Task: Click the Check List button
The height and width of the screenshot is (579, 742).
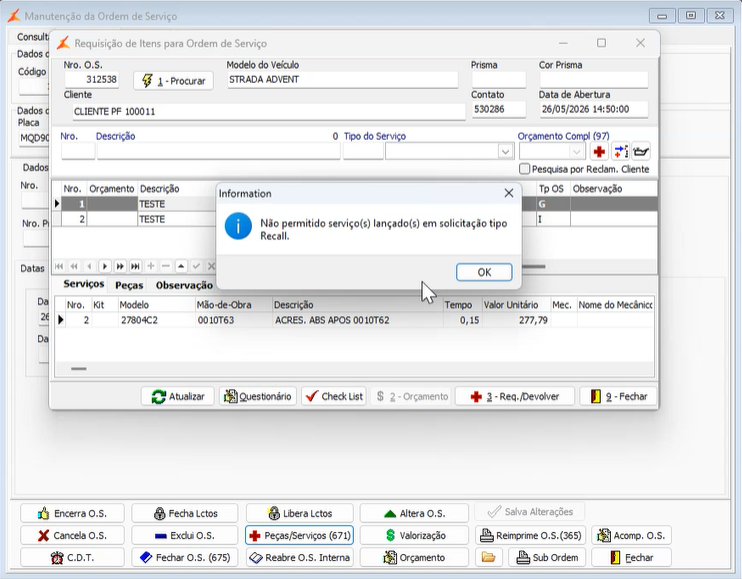Action: tap(334, 396)
